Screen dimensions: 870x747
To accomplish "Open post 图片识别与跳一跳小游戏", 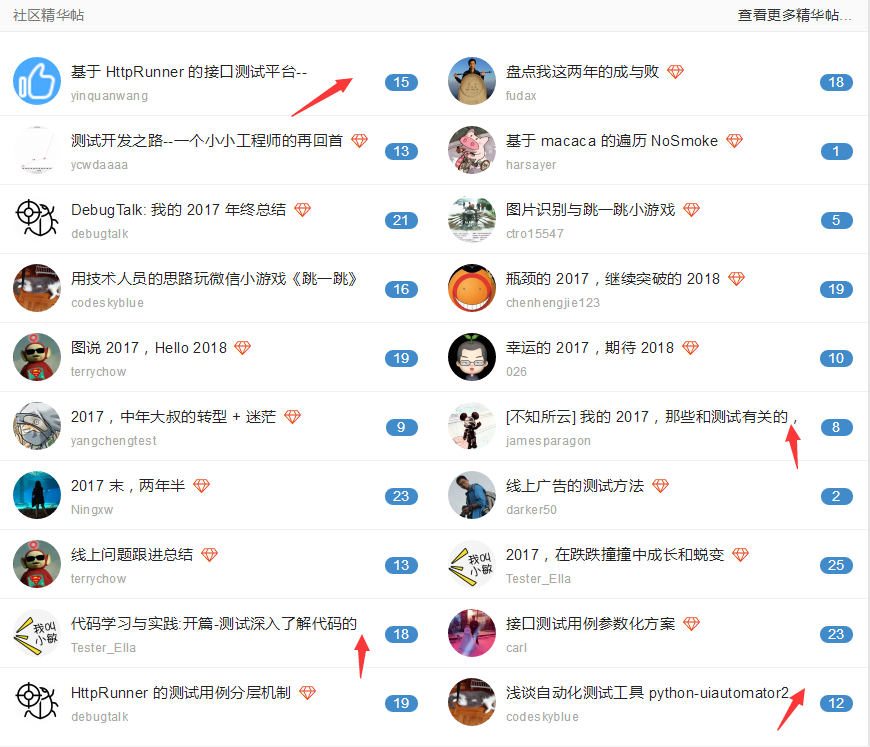I will (590, 210).
